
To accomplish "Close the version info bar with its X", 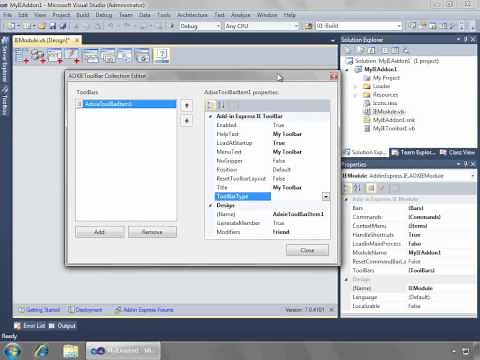I will 331,310.
